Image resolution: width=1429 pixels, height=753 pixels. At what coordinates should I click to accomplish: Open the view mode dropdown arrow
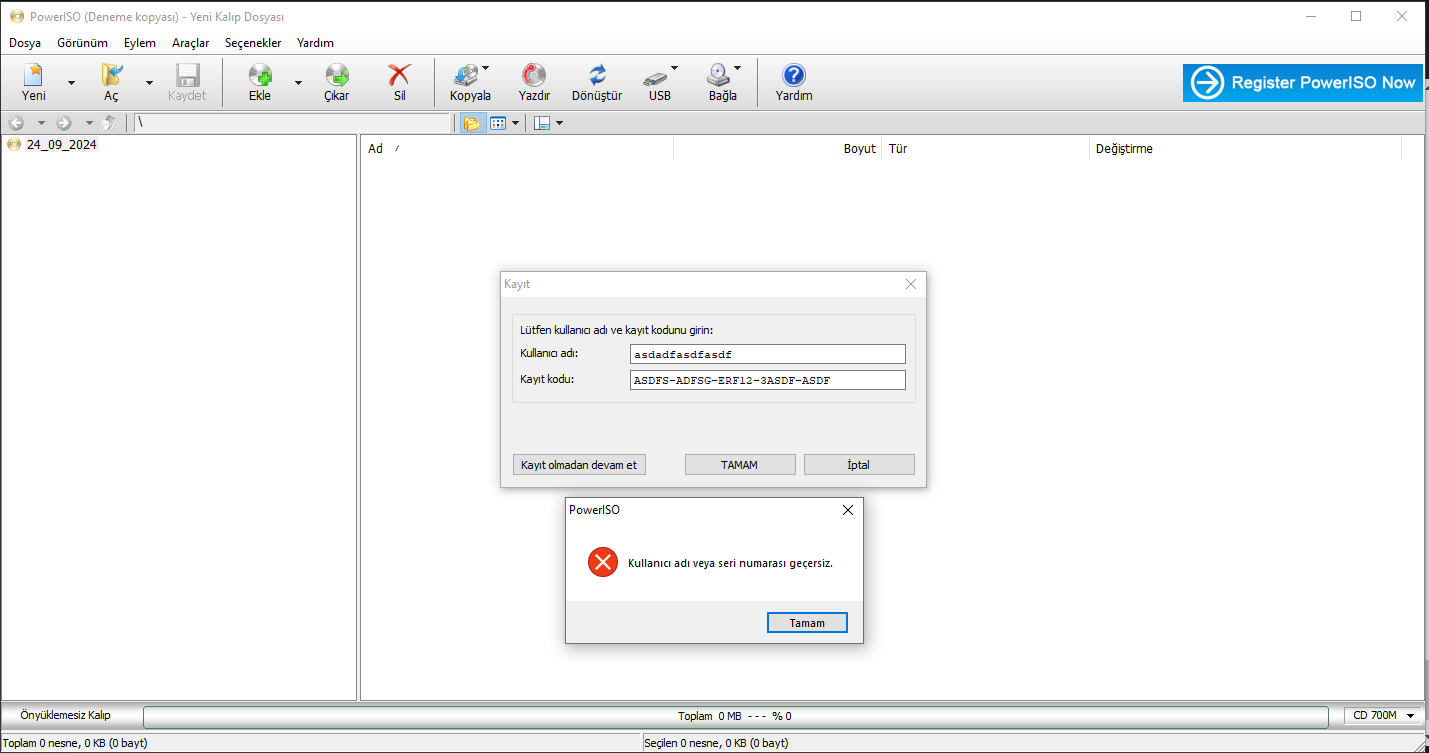click(516, 123)
